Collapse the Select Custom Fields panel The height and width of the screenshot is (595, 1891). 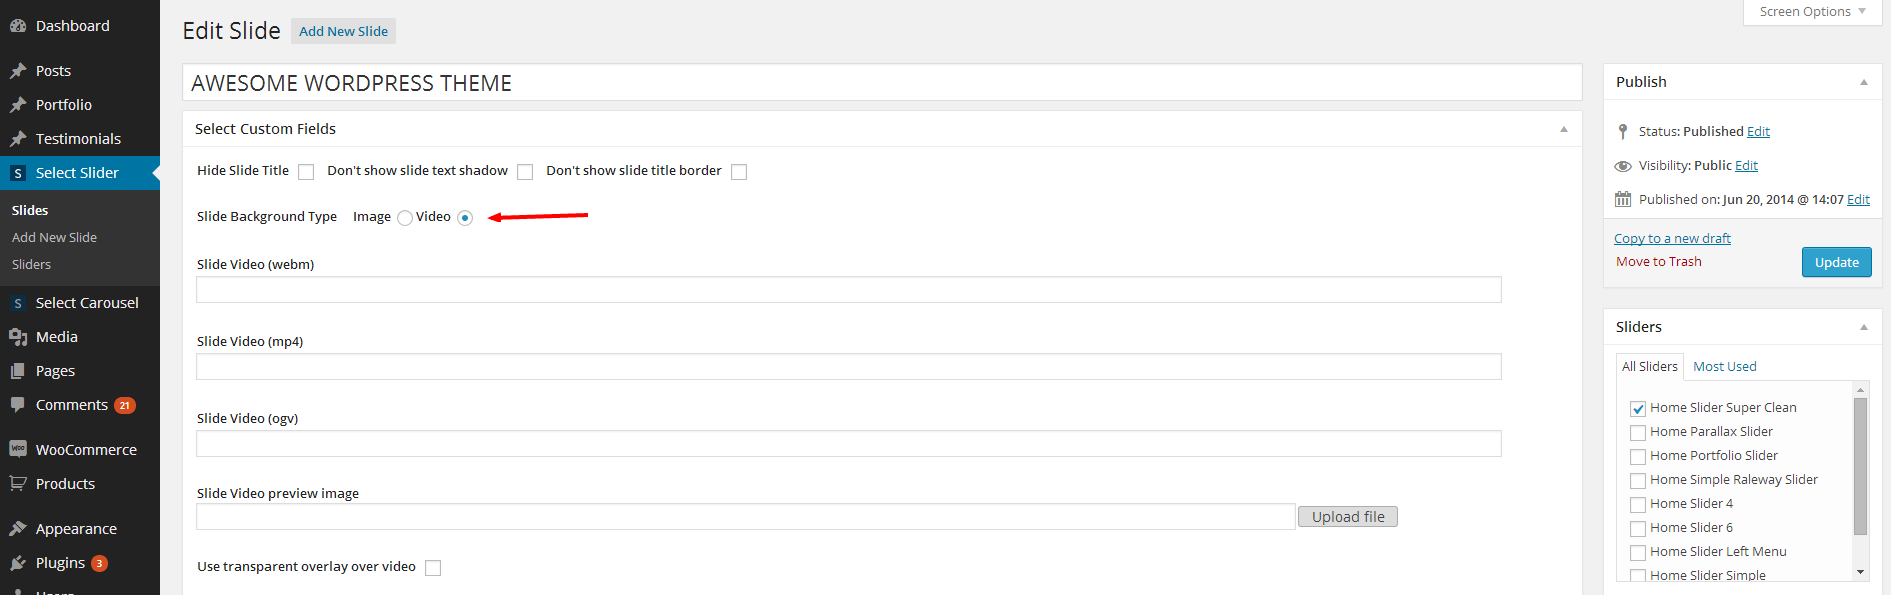coord(1564,129)
